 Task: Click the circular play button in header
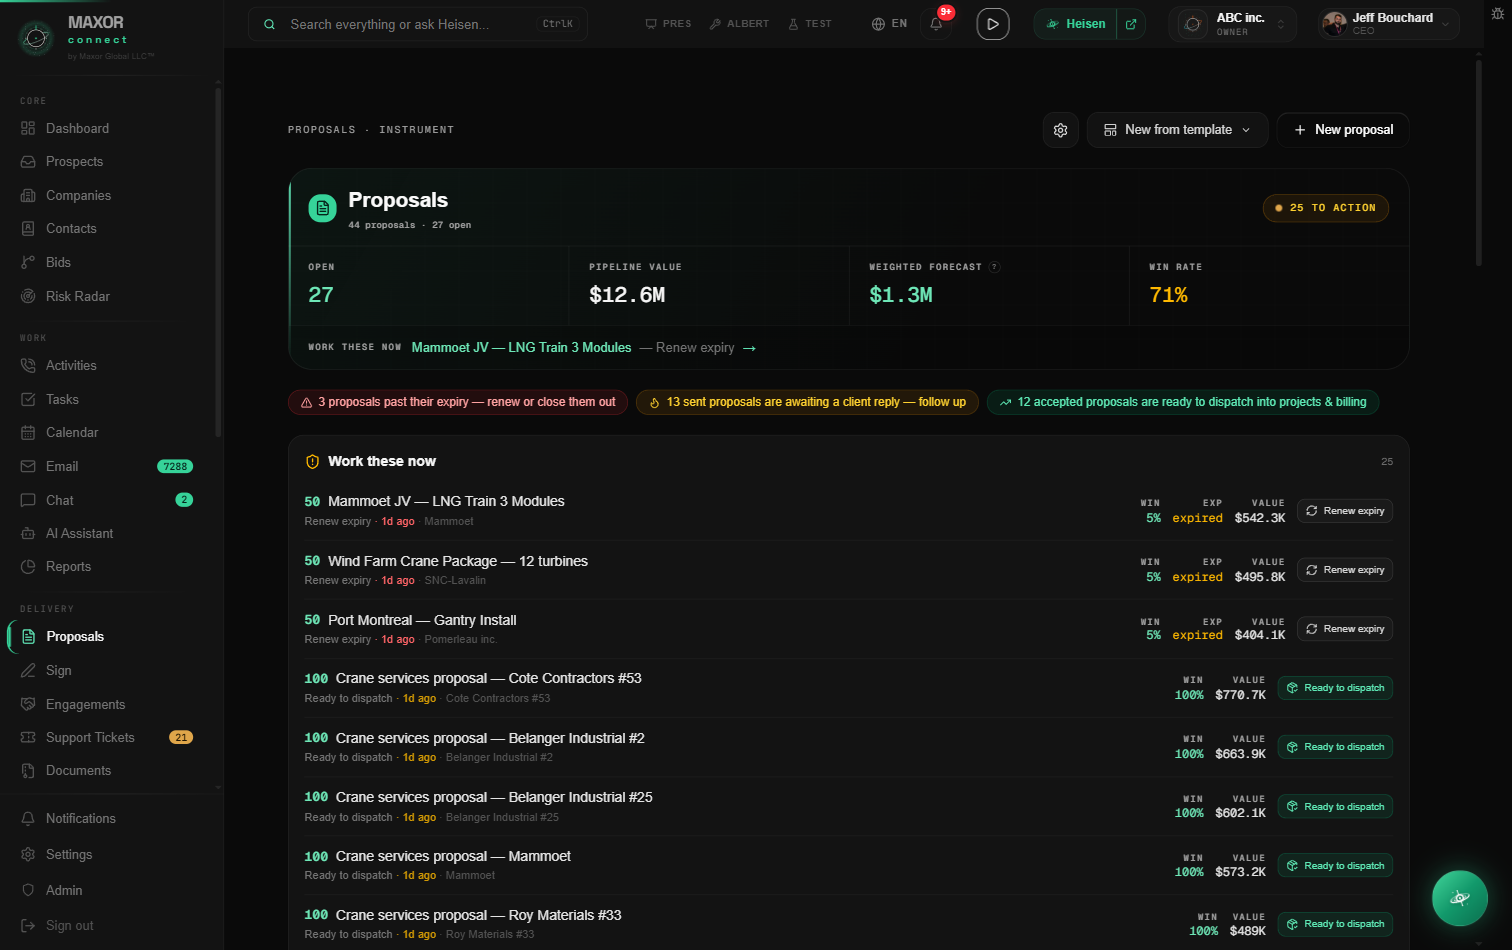pos(992,23)
